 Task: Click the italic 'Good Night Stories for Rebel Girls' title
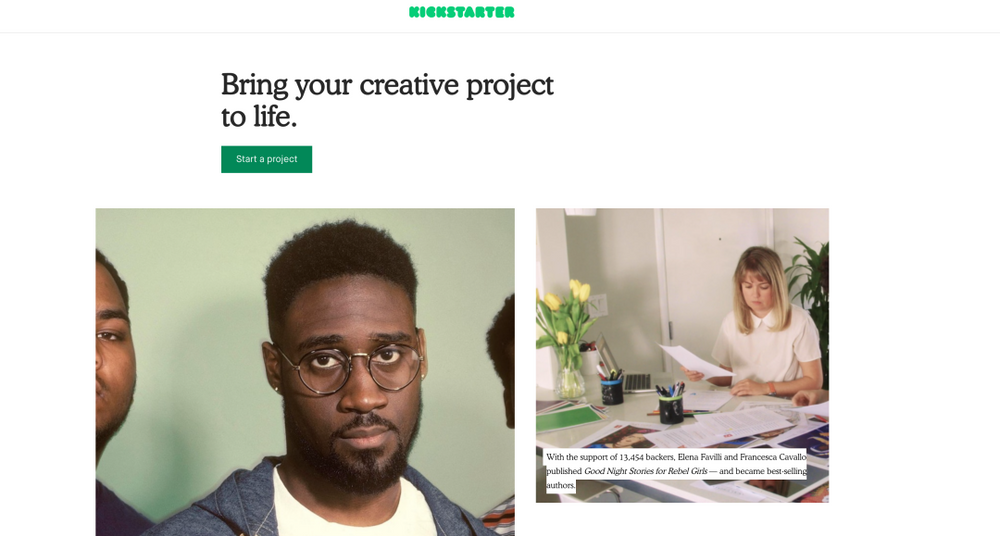click(645, 472)
